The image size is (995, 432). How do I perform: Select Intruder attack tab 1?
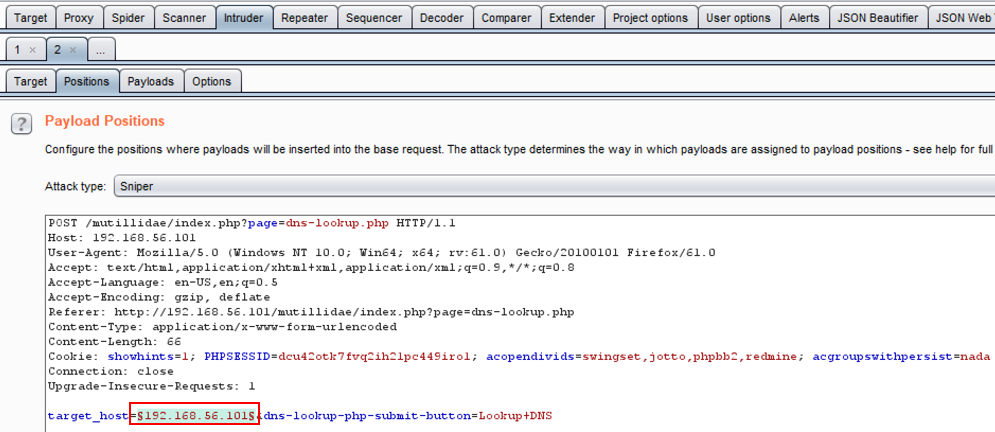click(x=19, y=49)
